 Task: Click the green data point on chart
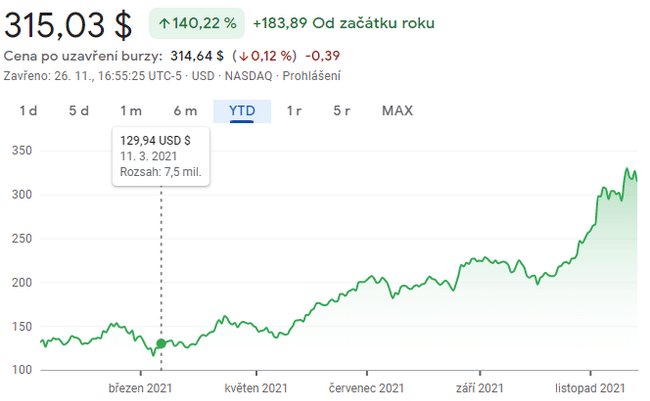(x=161, y=343)
